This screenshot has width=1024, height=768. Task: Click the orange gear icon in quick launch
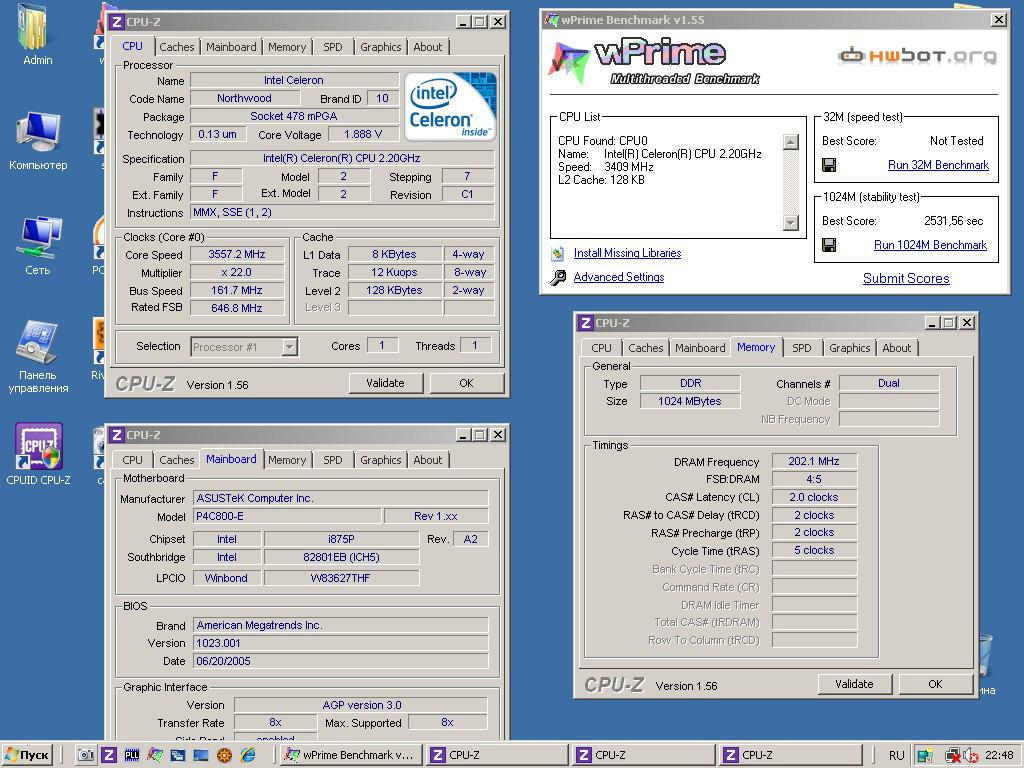pos(224,756)
